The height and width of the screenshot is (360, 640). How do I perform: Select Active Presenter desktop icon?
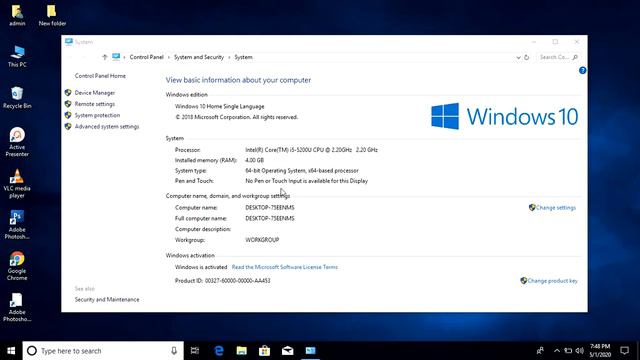(17, 142)
